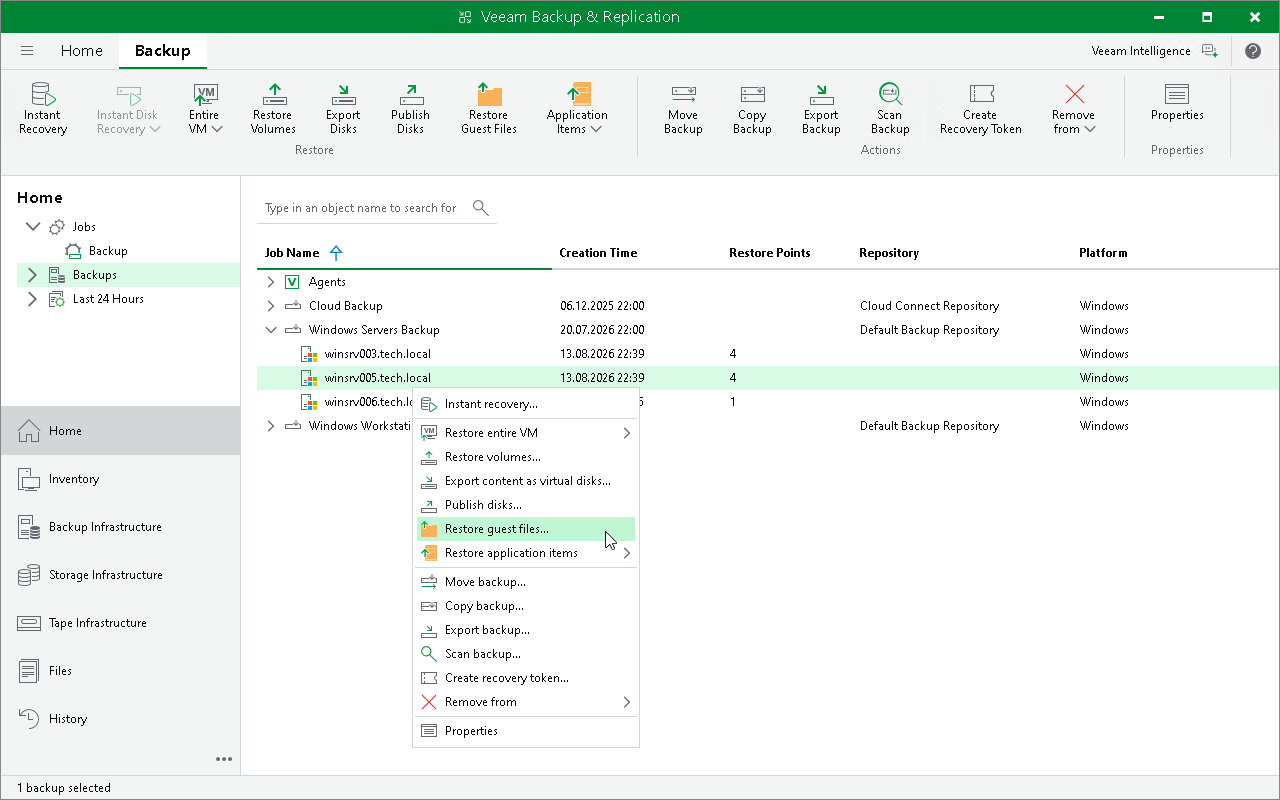Choose Properties in context menu
The height and width of the screenshot is (800, 1280).
point(526,731)
